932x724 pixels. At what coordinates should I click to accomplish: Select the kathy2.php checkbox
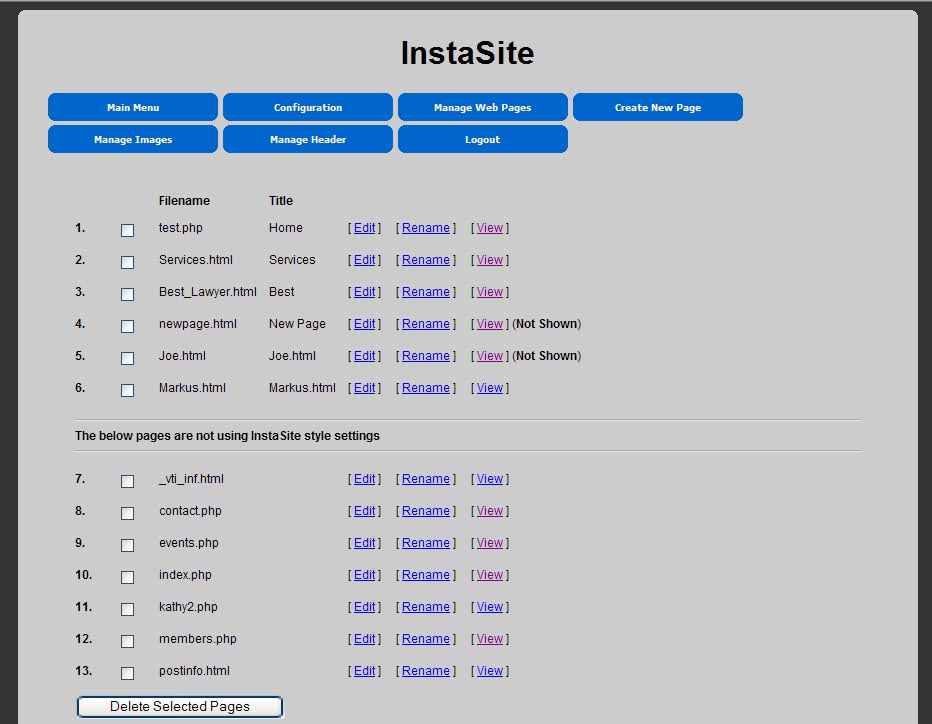(x=127, y=610)
